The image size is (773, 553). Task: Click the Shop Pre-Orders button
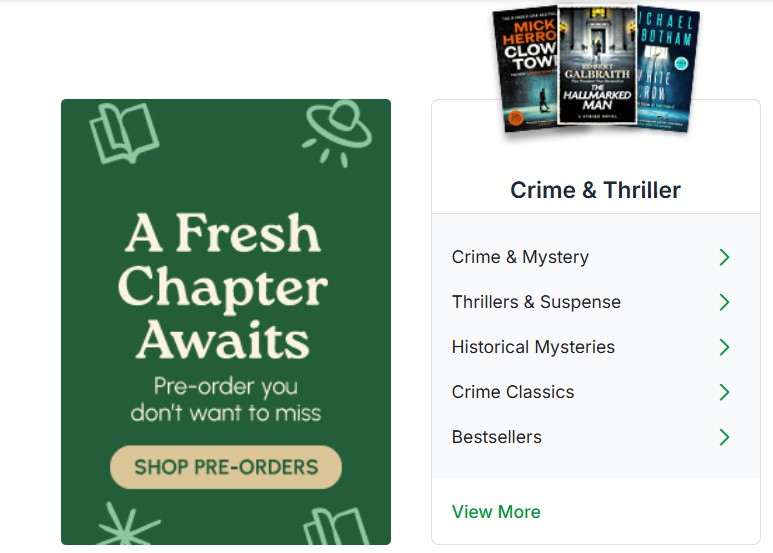(x=226, y=467)
